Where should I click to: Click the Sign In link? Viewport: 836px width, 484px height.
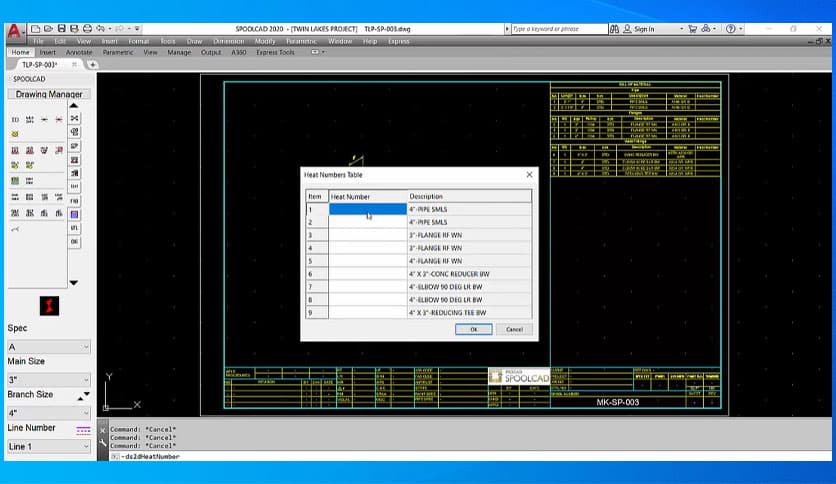tap(644, 29)
